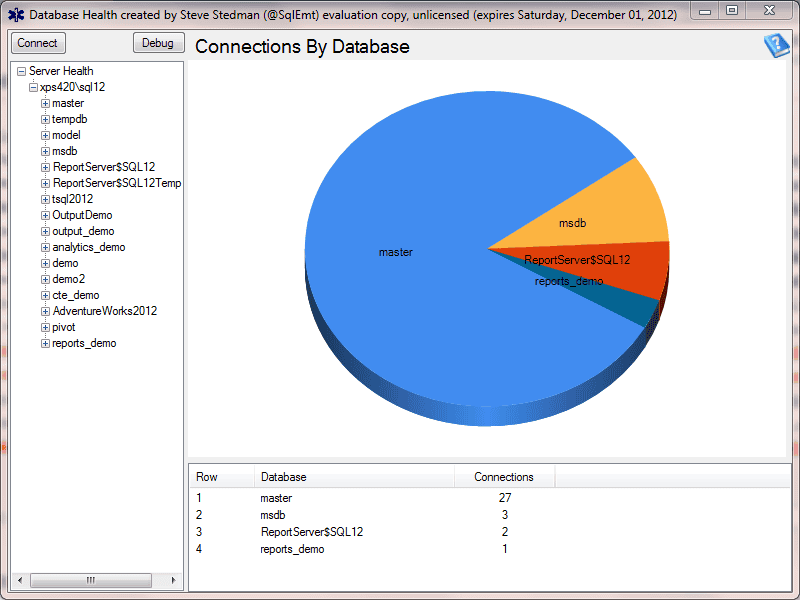Select tsql2012 in the database tree
Viewport: 800px width, 600px height.
[72, 199]
